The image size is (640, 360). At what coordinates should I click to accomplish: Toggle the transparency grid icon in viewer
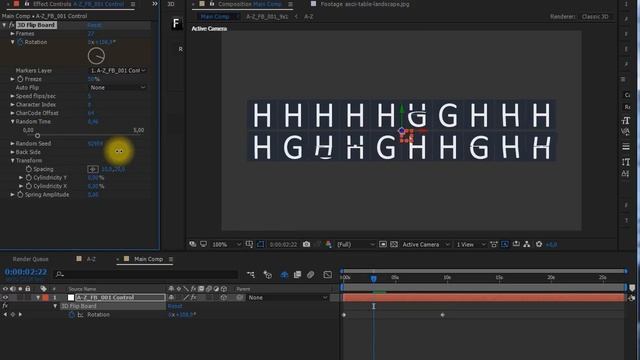(394, 244)
